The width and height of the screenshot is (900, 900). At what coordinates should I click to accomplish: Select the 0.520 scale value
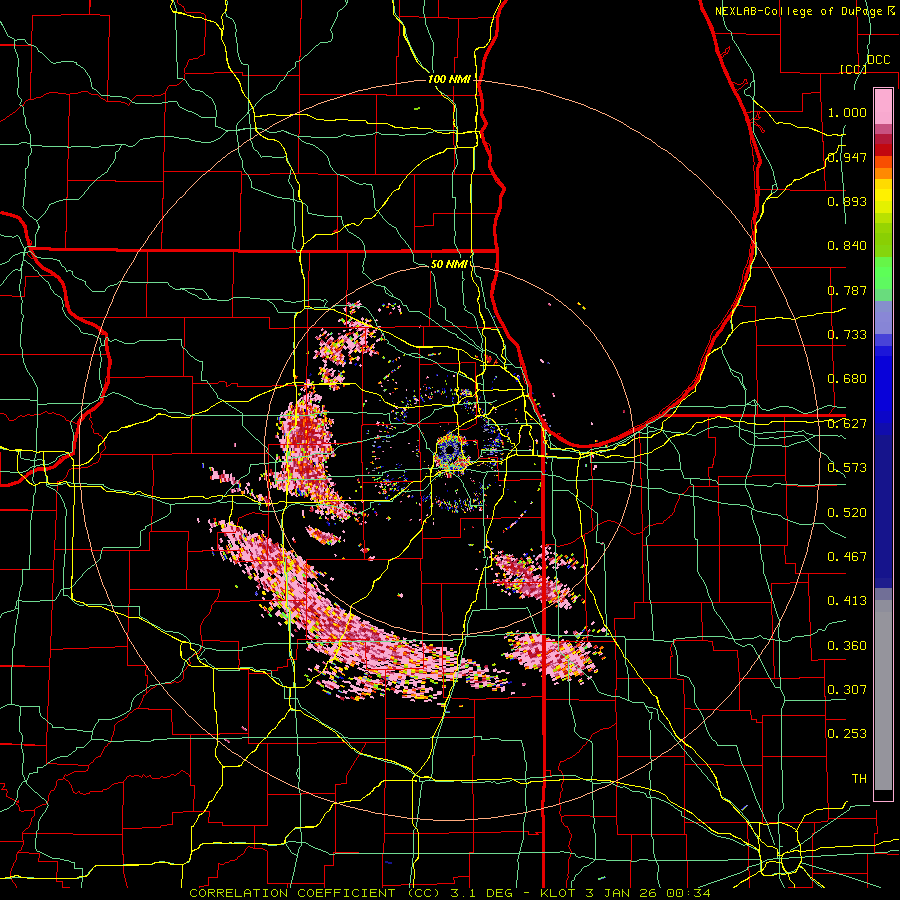click(847, 512)
